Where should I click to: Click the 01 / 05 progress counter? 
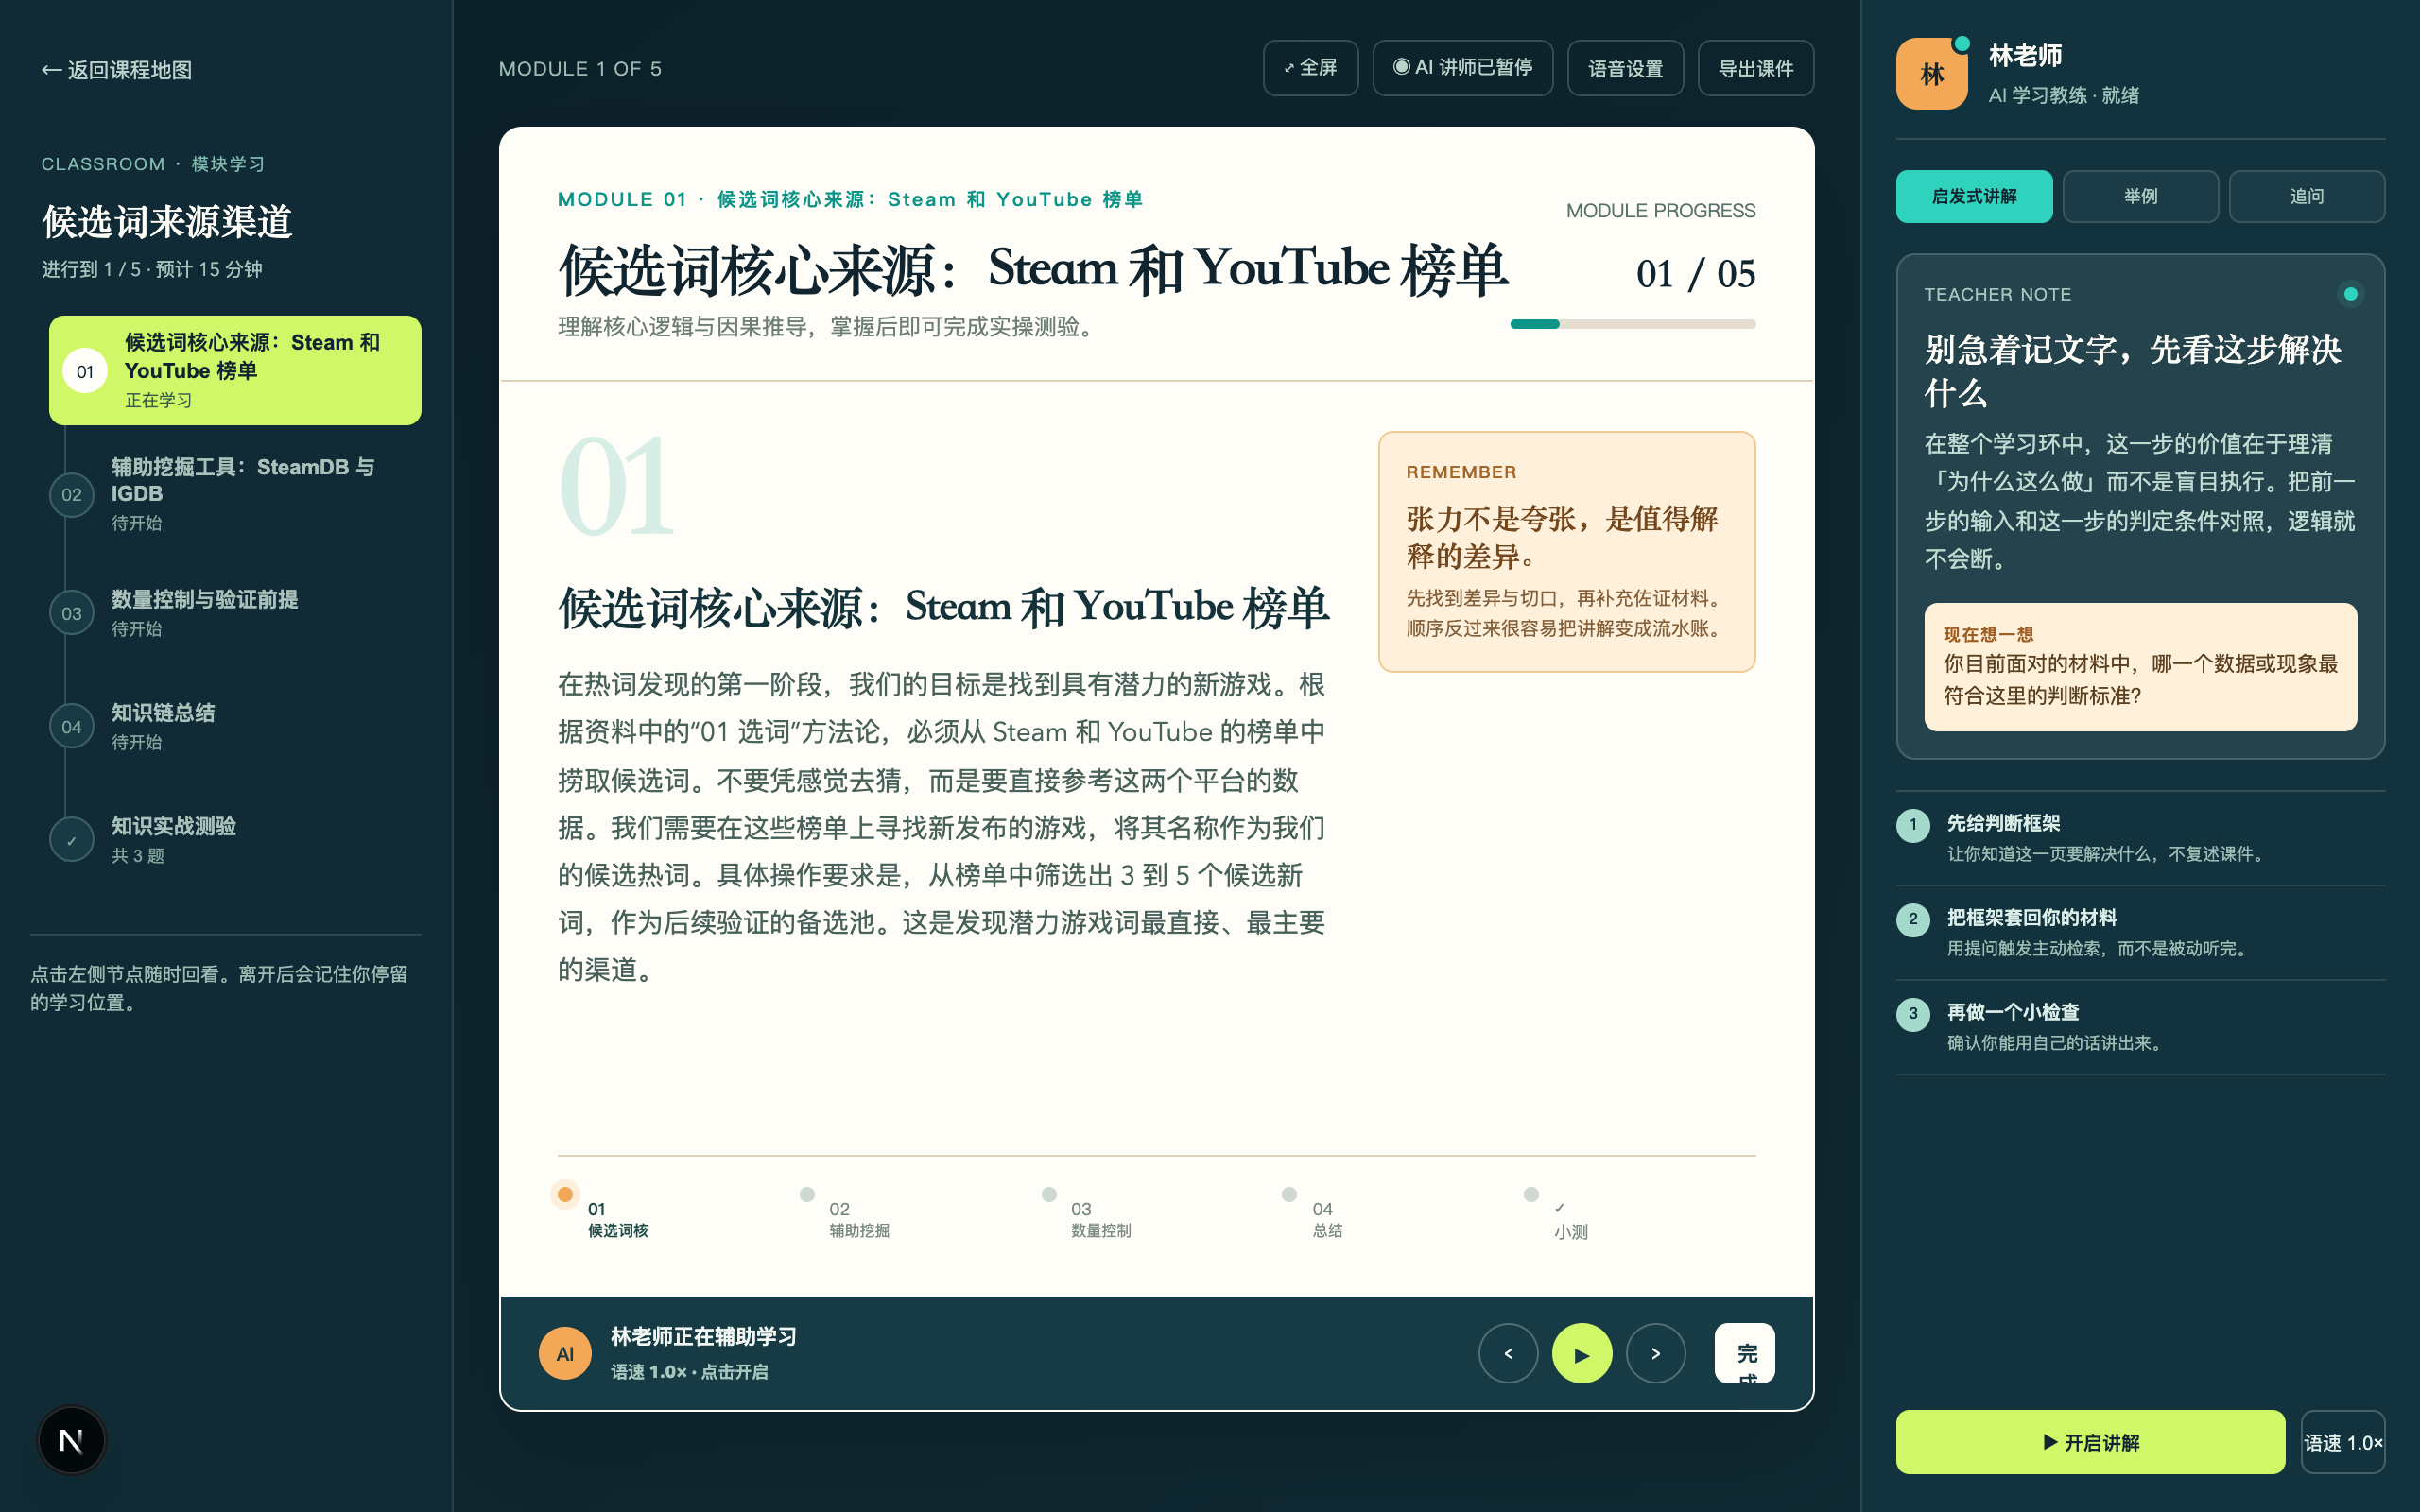click(1695, 274)
